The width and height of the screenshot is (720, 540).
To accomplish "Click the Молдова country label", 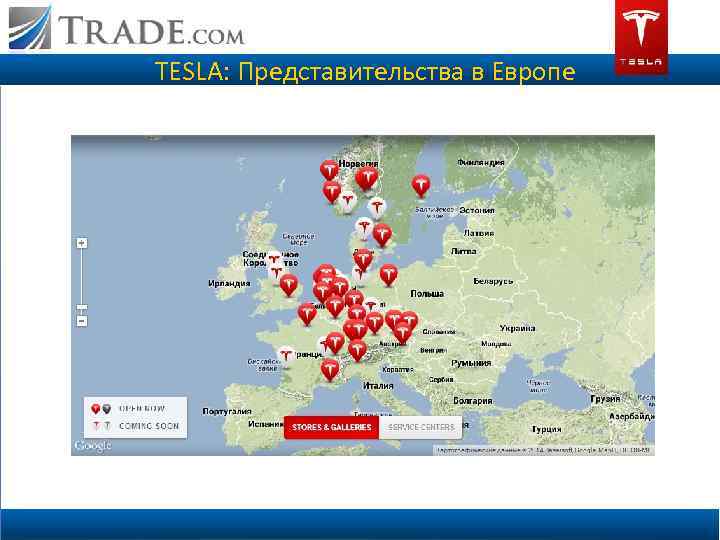I will [x=496, y=343].
